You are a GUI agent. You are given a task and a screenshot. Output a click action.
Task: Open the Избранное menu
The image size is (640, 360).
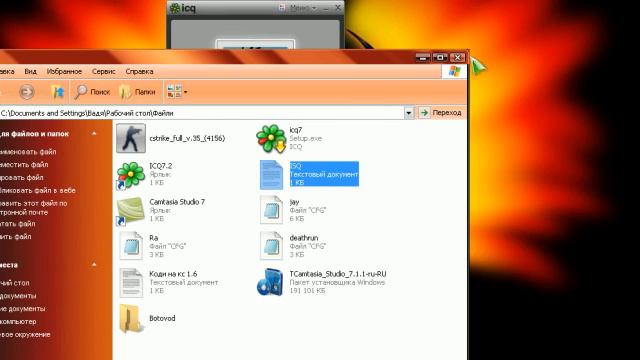(64, 71)
